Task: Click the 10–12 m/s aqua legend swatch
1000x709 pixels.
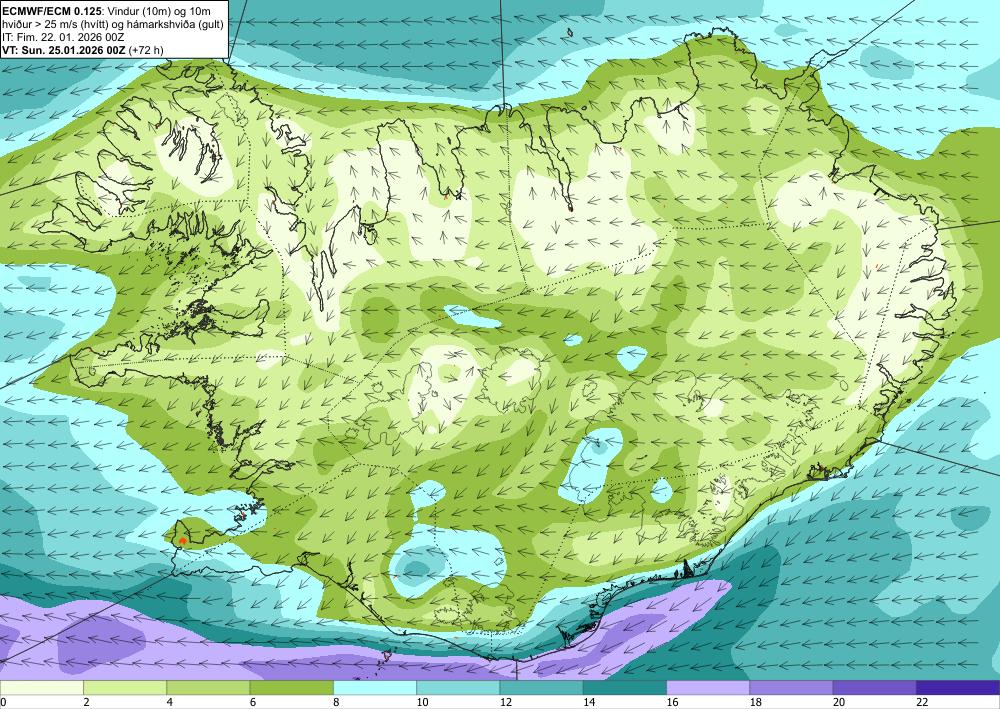Action: coord(459,688)
